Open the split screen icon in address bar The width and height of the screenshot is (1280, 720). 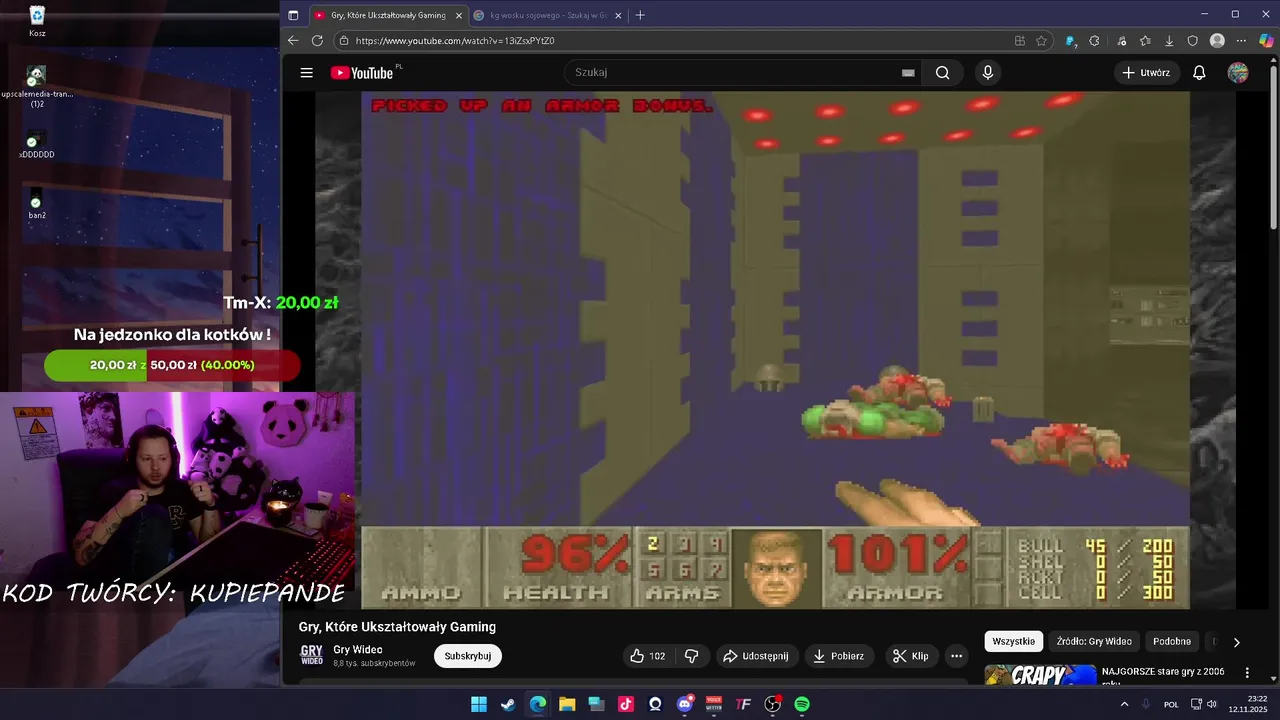1019,41
